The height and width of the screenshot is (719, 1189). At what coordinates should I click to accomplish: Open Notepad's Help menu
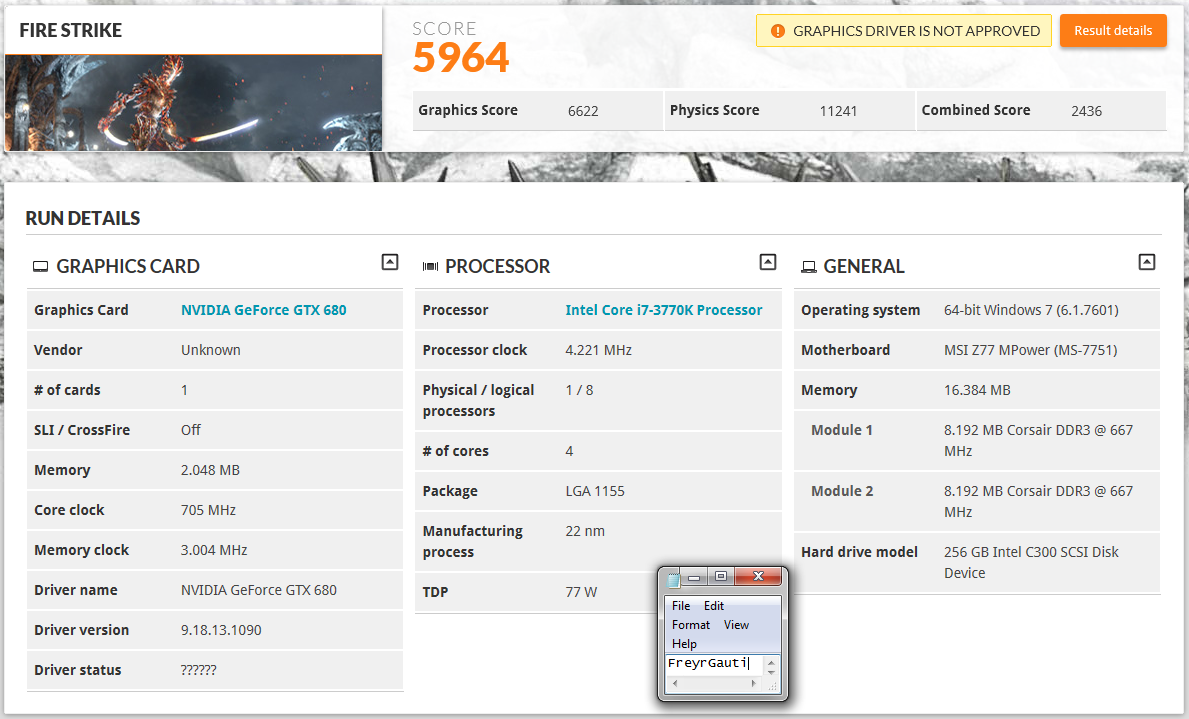pos(684,644)
